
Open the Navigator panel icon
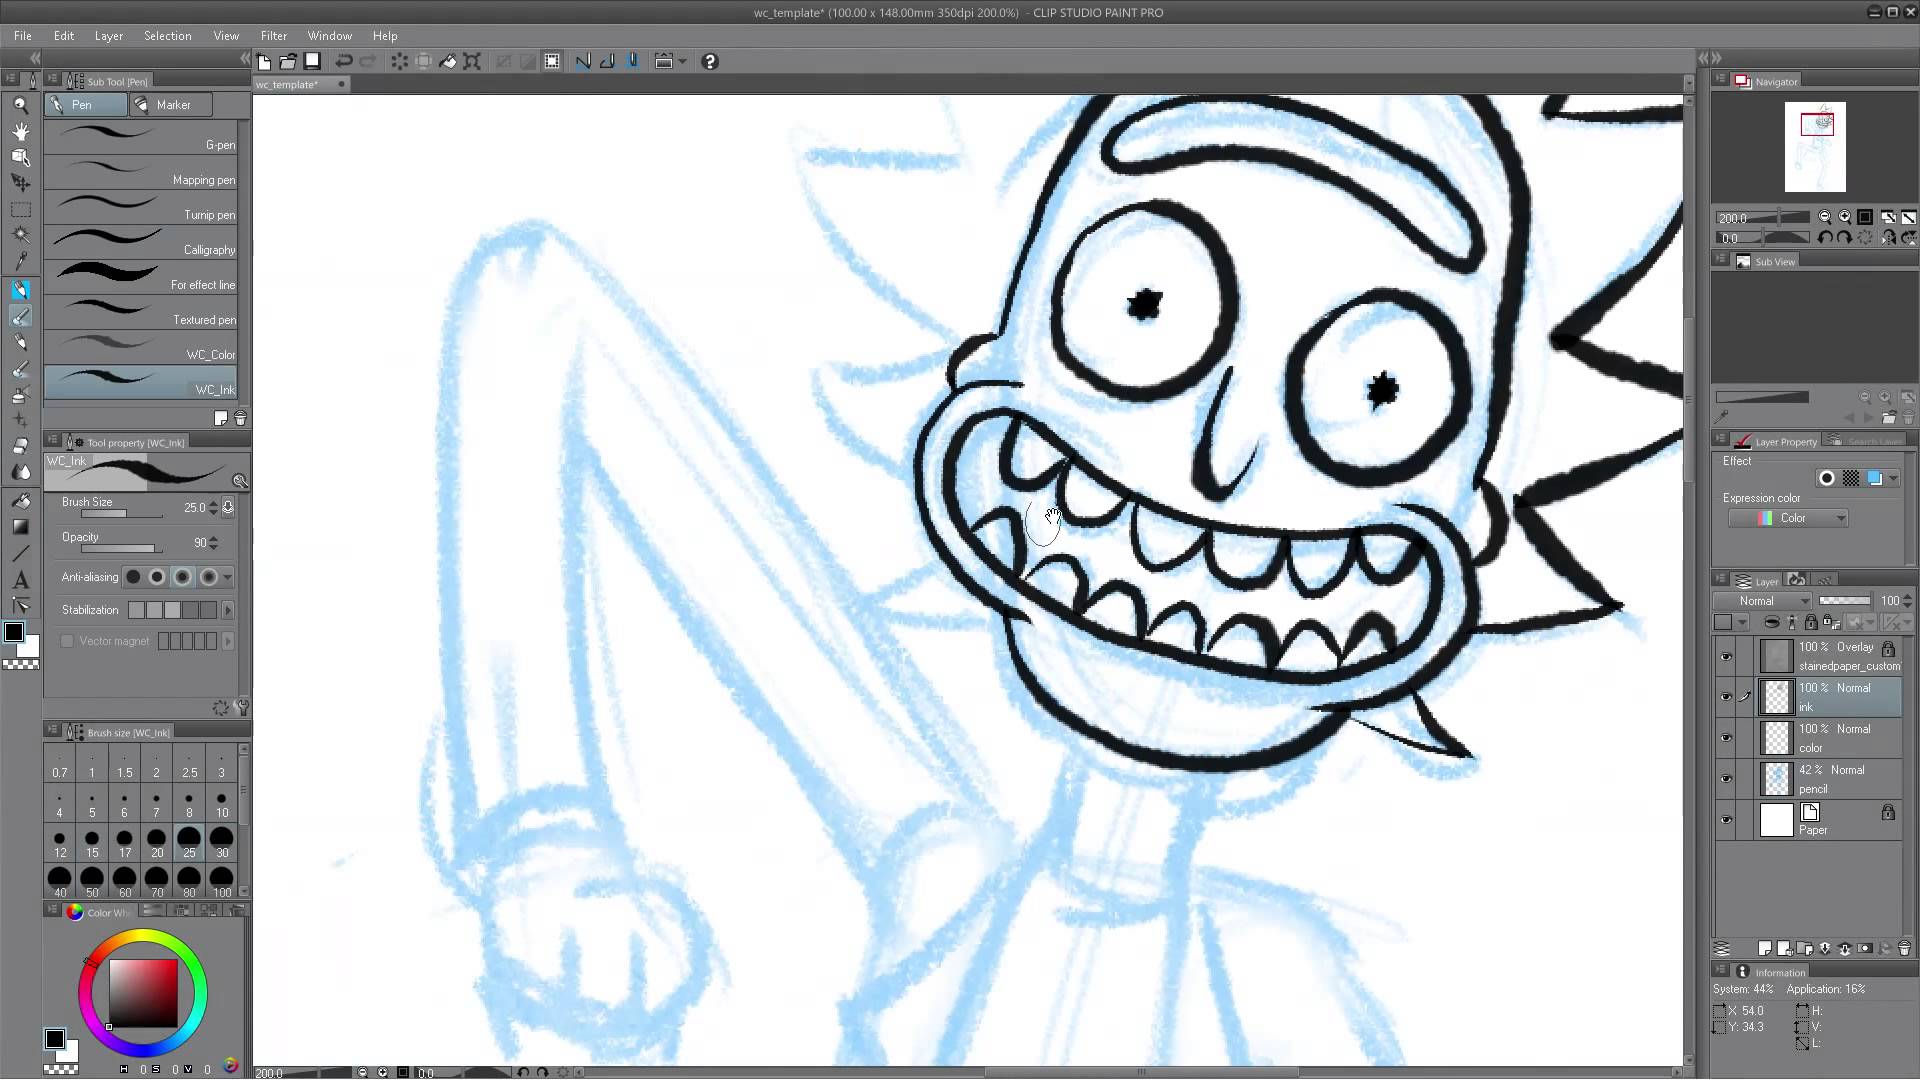[1744, 81]
